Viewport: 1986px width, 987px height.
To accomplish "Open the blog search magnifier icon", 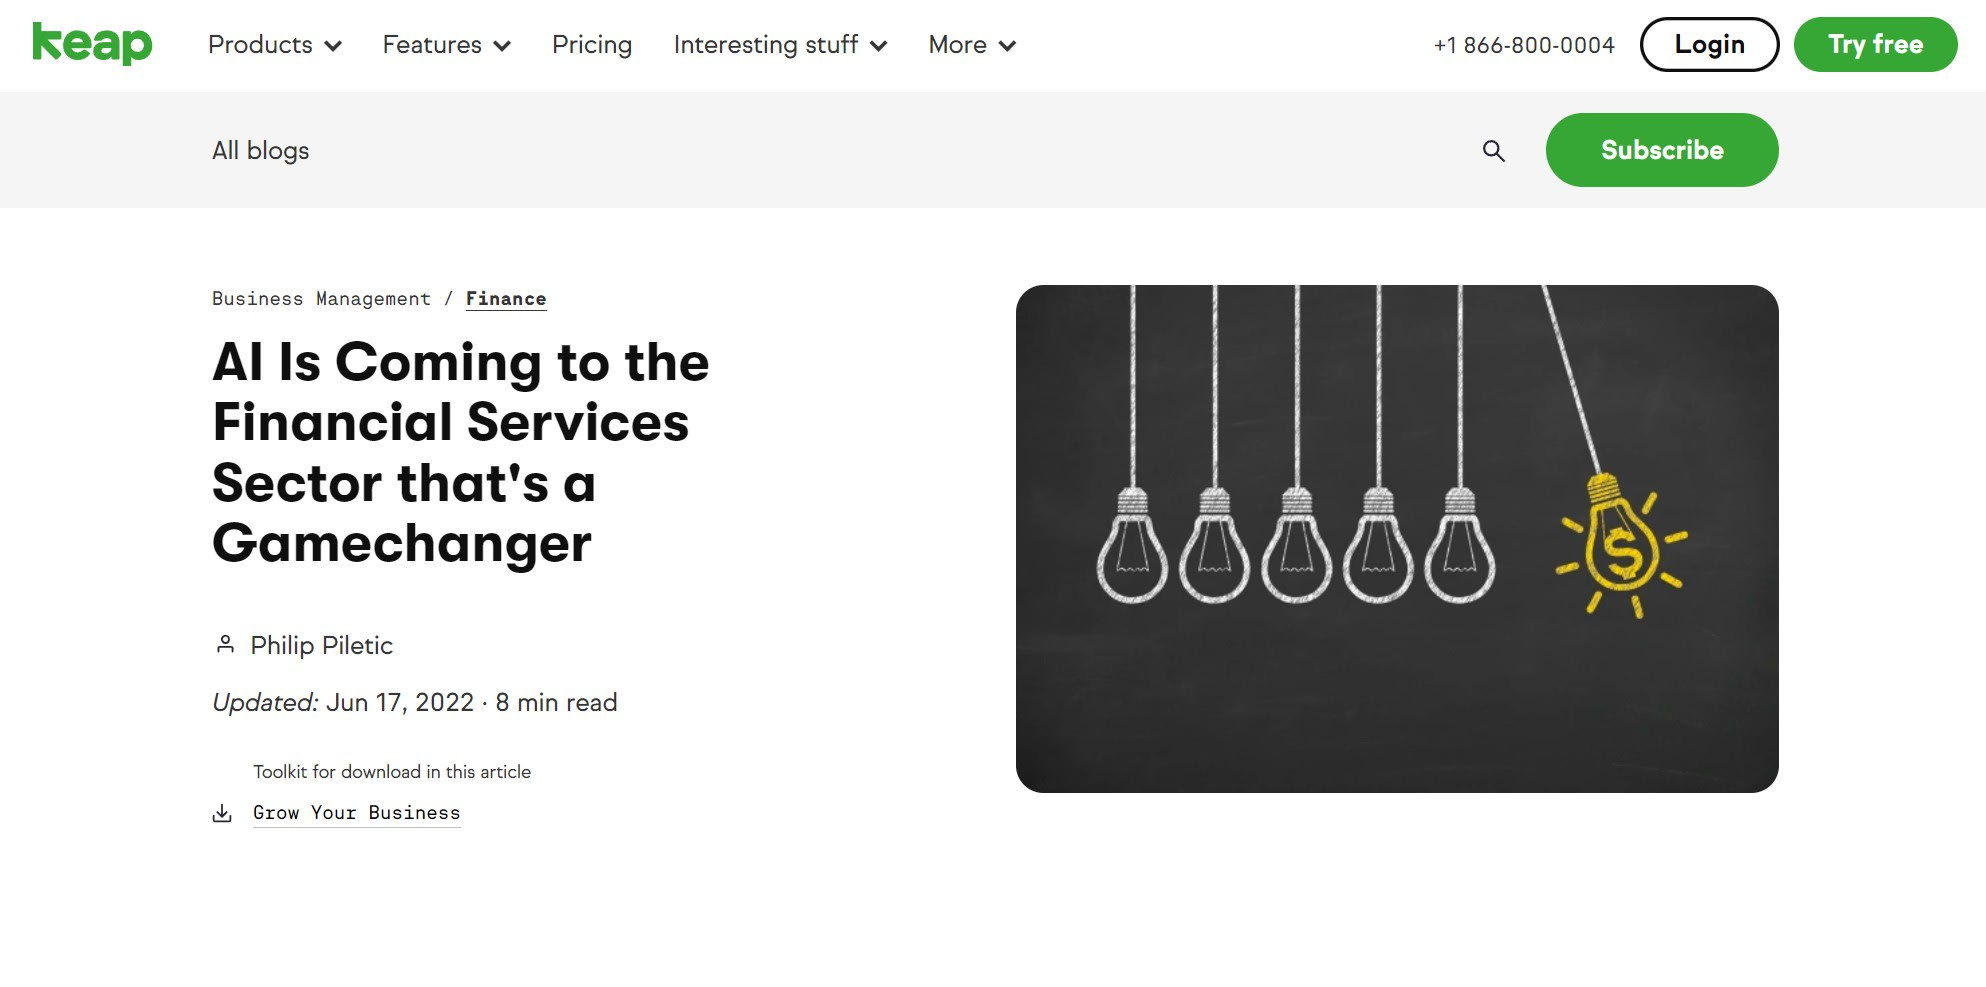I will click(1493, 151).
